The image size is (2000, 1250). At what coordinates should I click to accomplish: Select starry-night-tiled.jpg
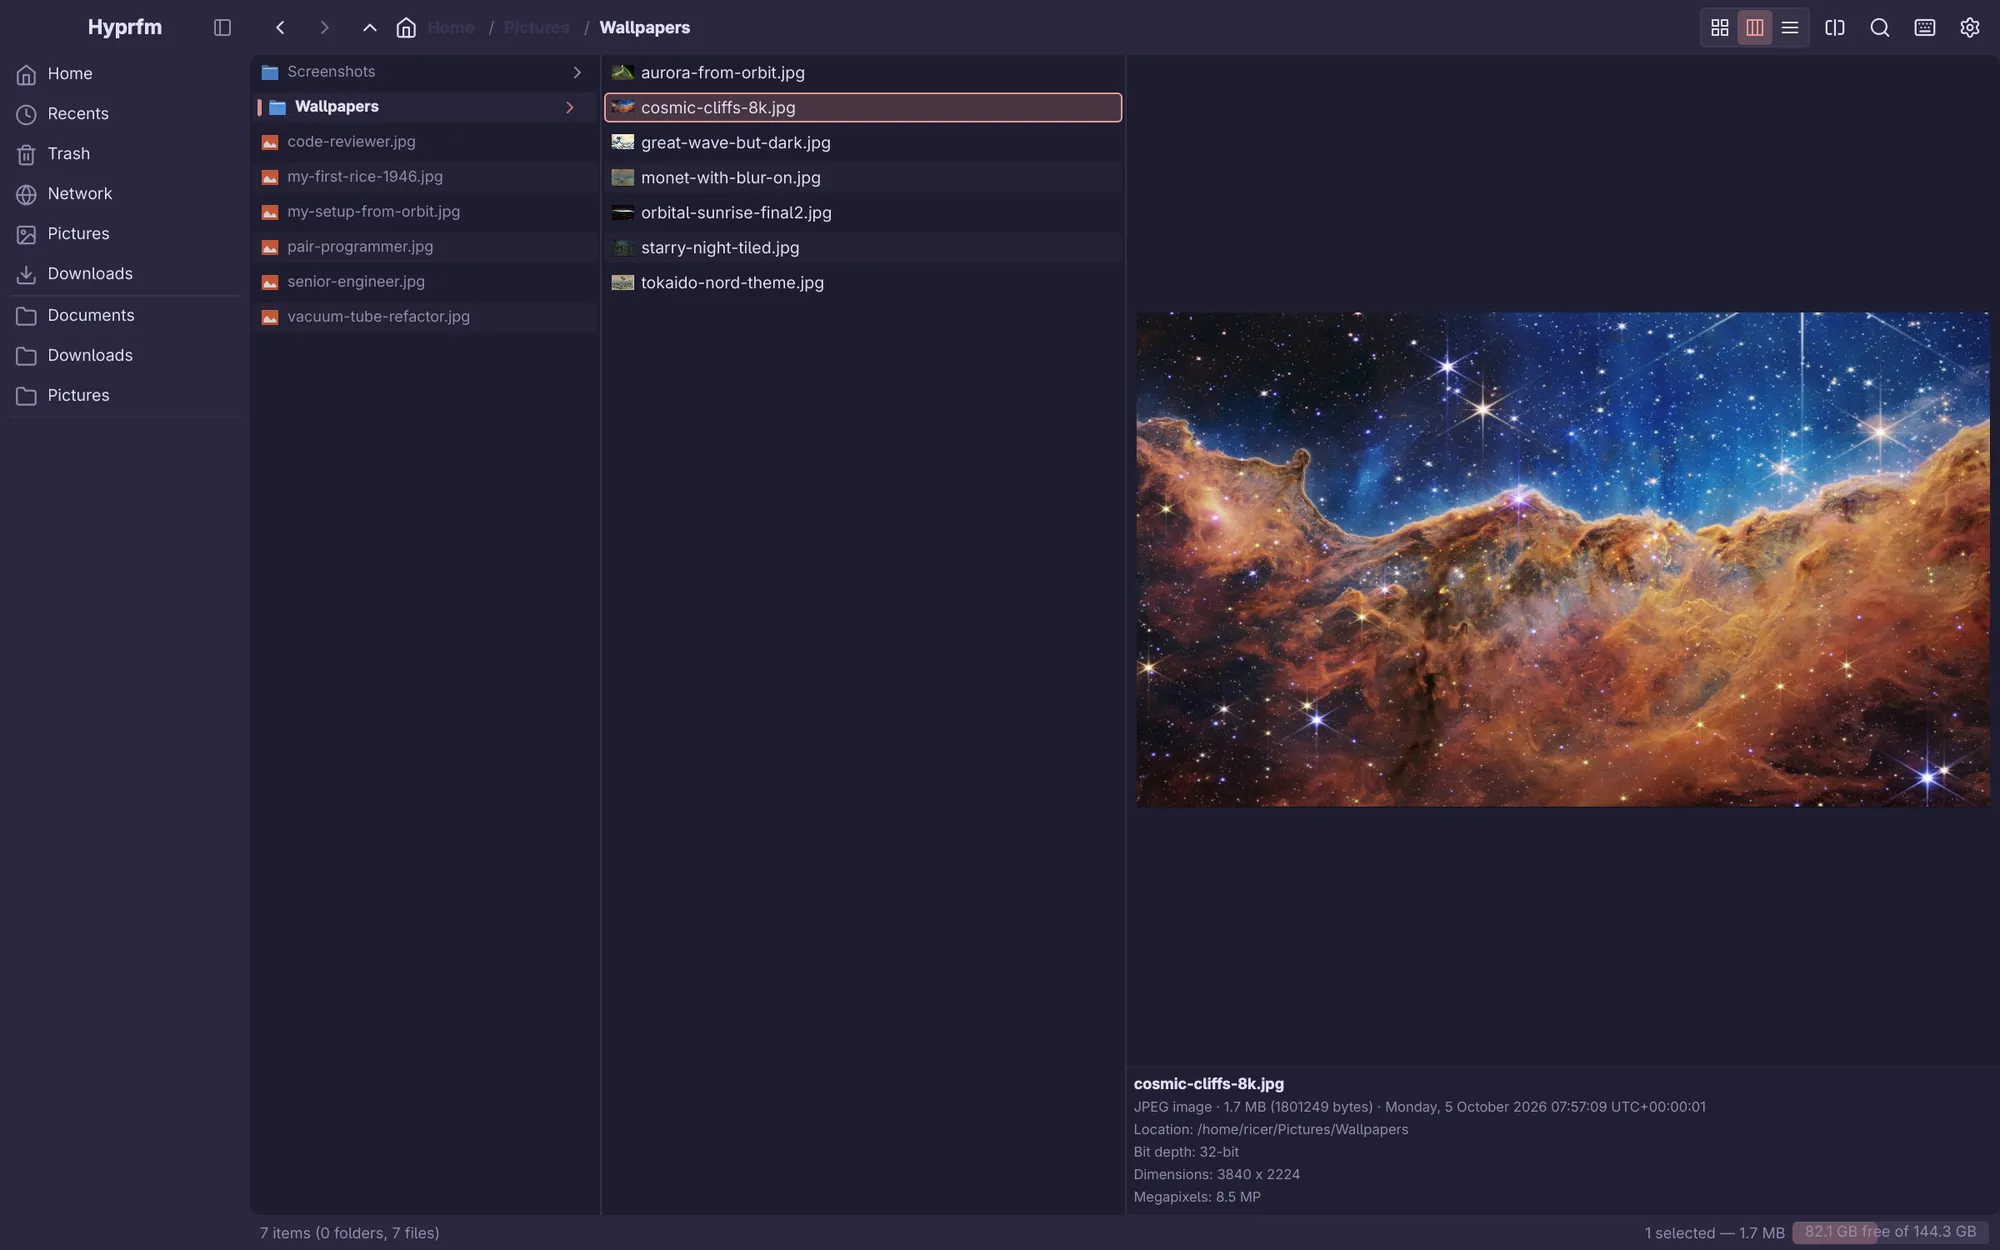coord(863,247)
